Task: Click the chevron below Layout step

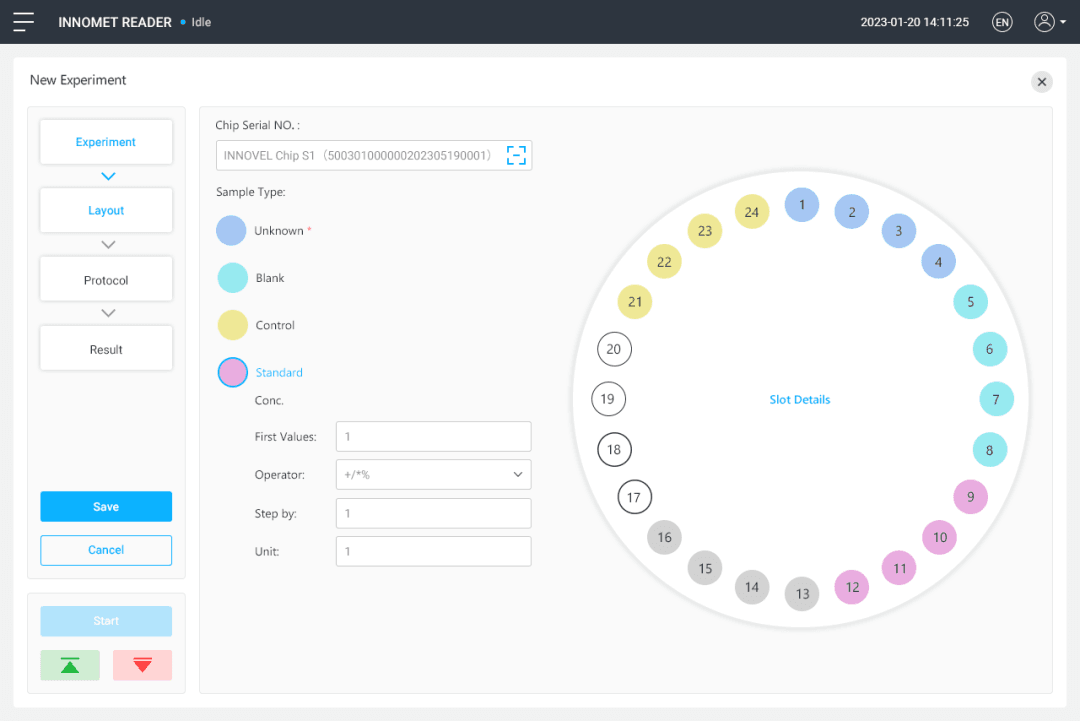Action: pyautogui.click(x=108, y=244)
